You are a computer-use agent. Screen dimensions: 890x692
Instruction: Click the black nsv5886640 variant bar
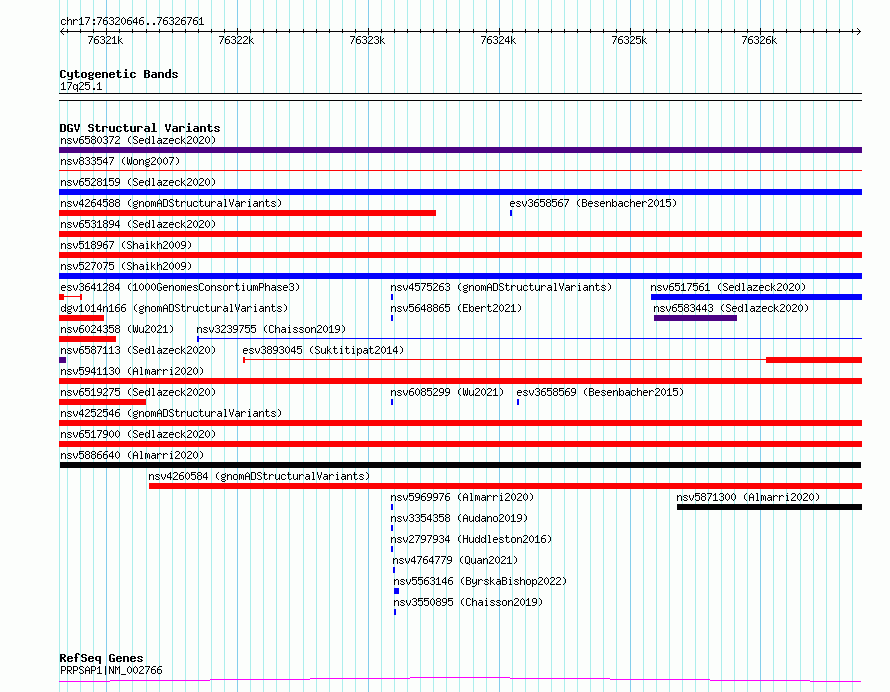click(460, 465)
